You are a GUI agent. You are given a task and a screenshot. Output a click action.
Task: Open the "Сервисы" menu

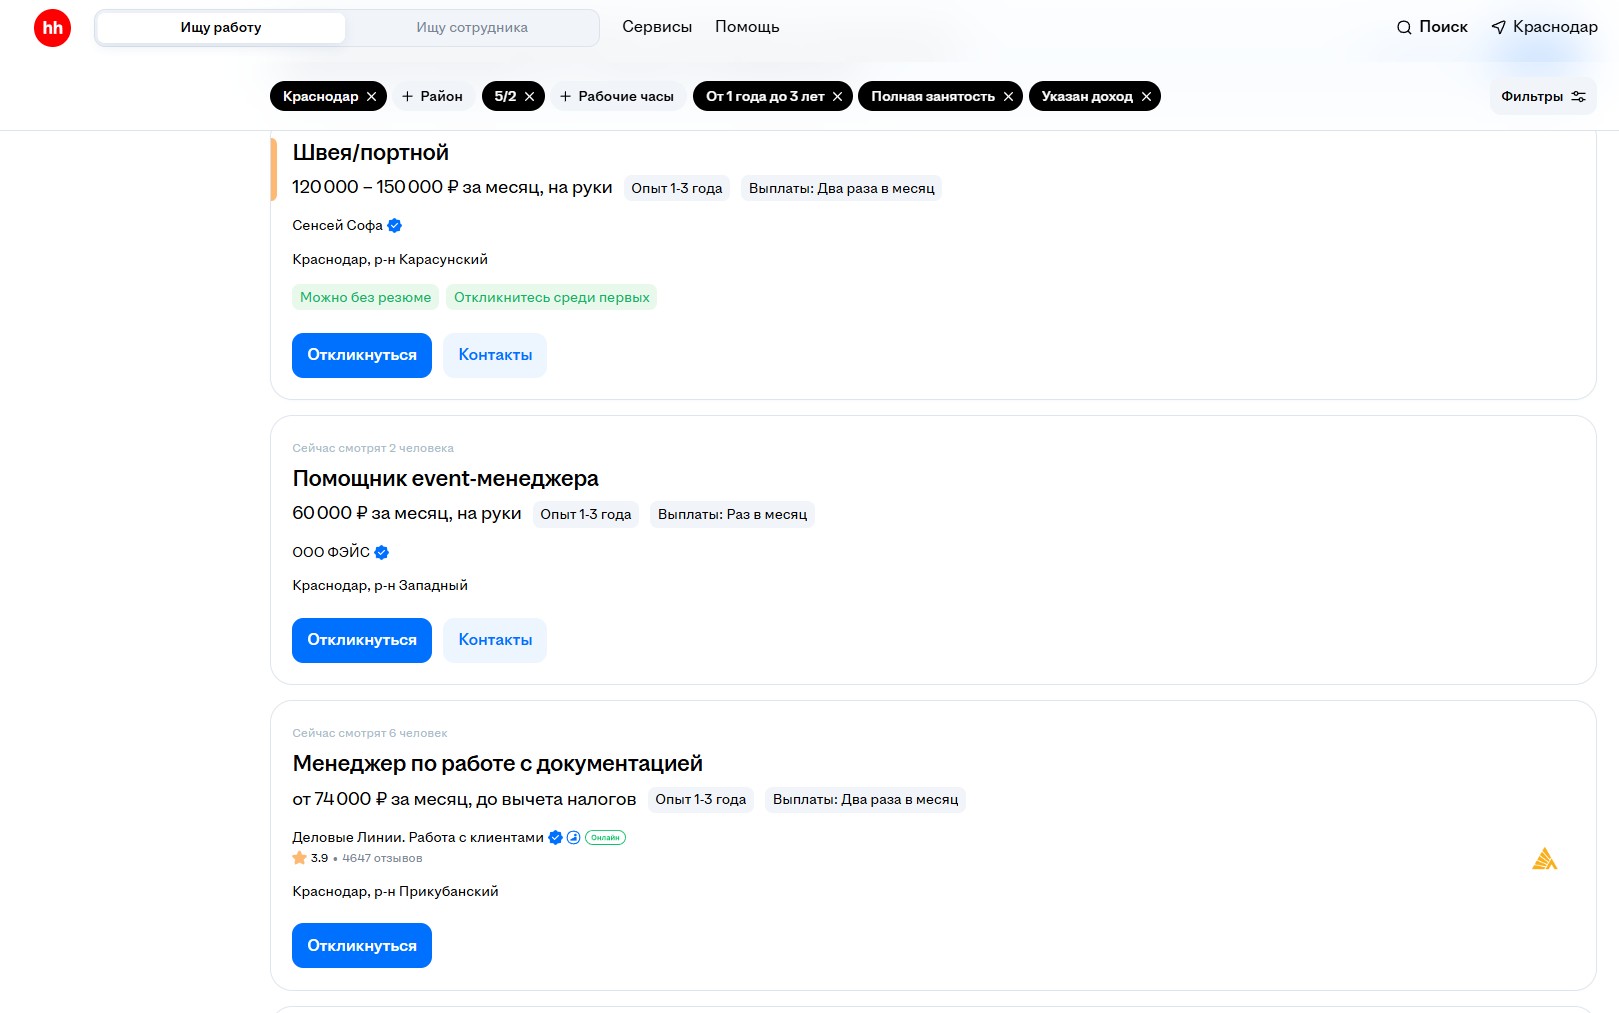click(x=657, y=27)
